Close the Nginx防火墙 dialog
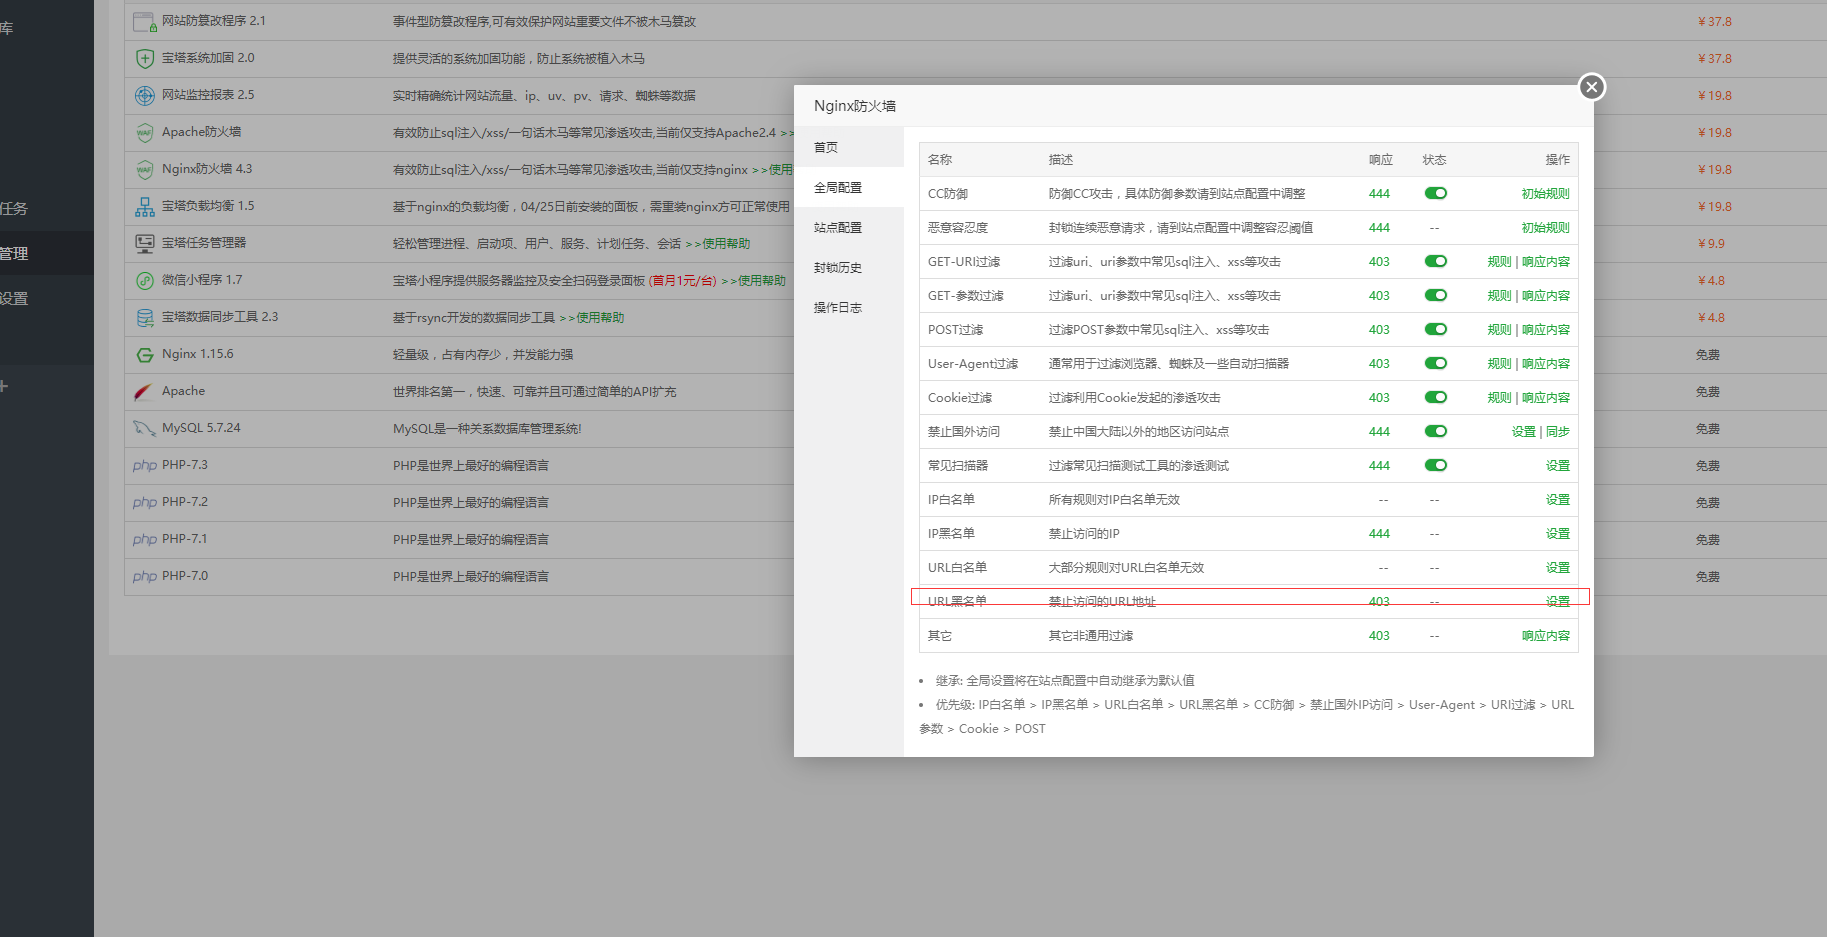This screenshot has height=937, width=1827. 1592,87
